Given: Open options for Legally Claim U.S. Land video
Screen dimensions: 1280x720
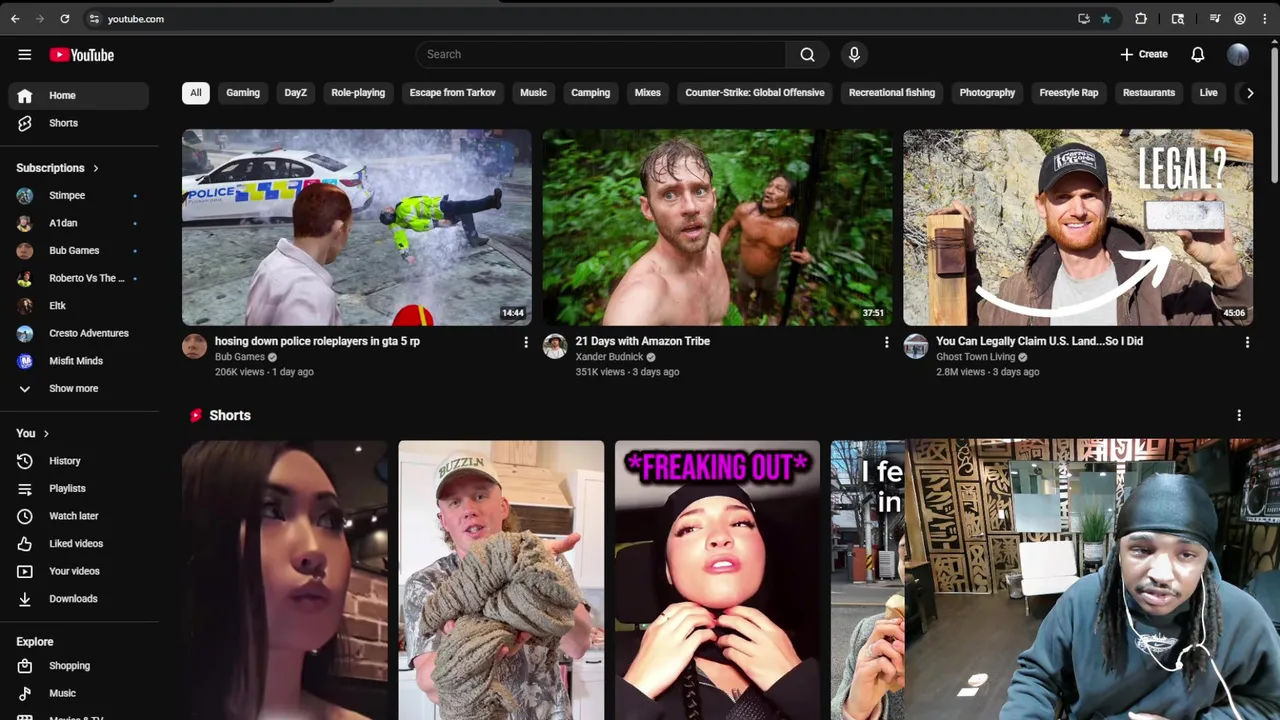Looking at the screenshot, I should coord(1247,342).
